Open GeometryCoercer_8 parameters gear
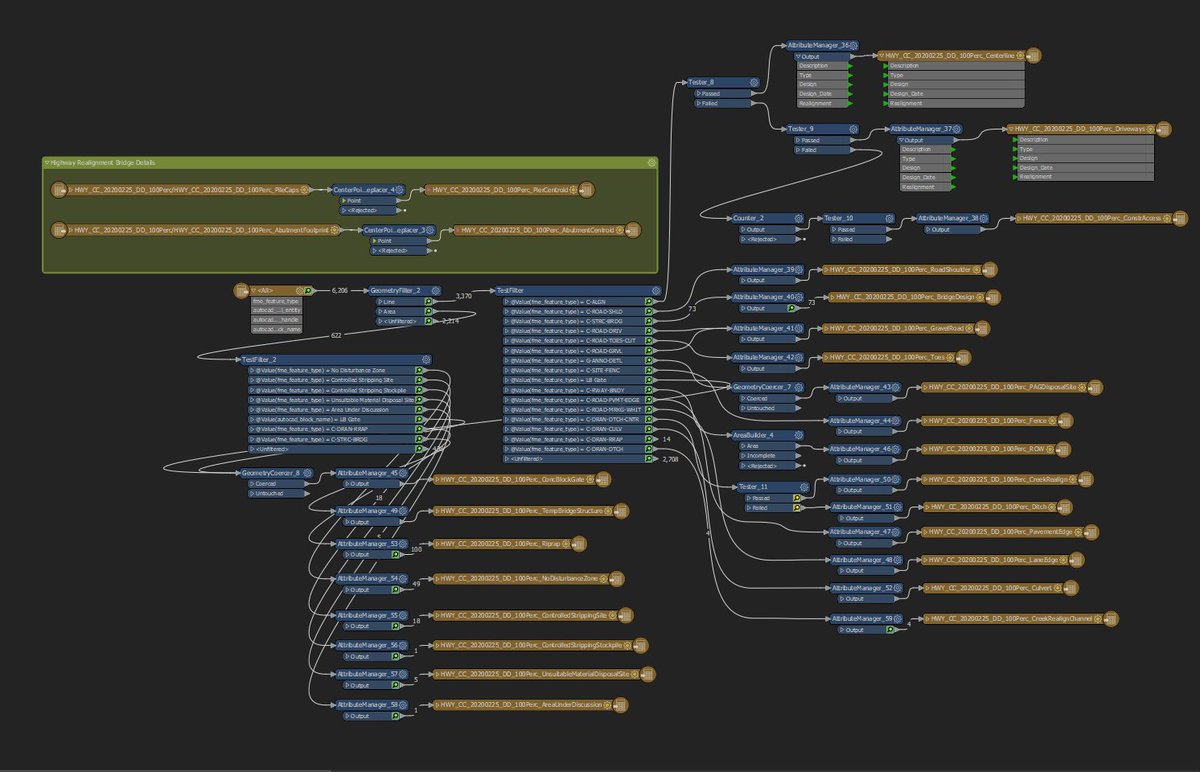This screenshot has width=1200, height=772. point(308,473)
